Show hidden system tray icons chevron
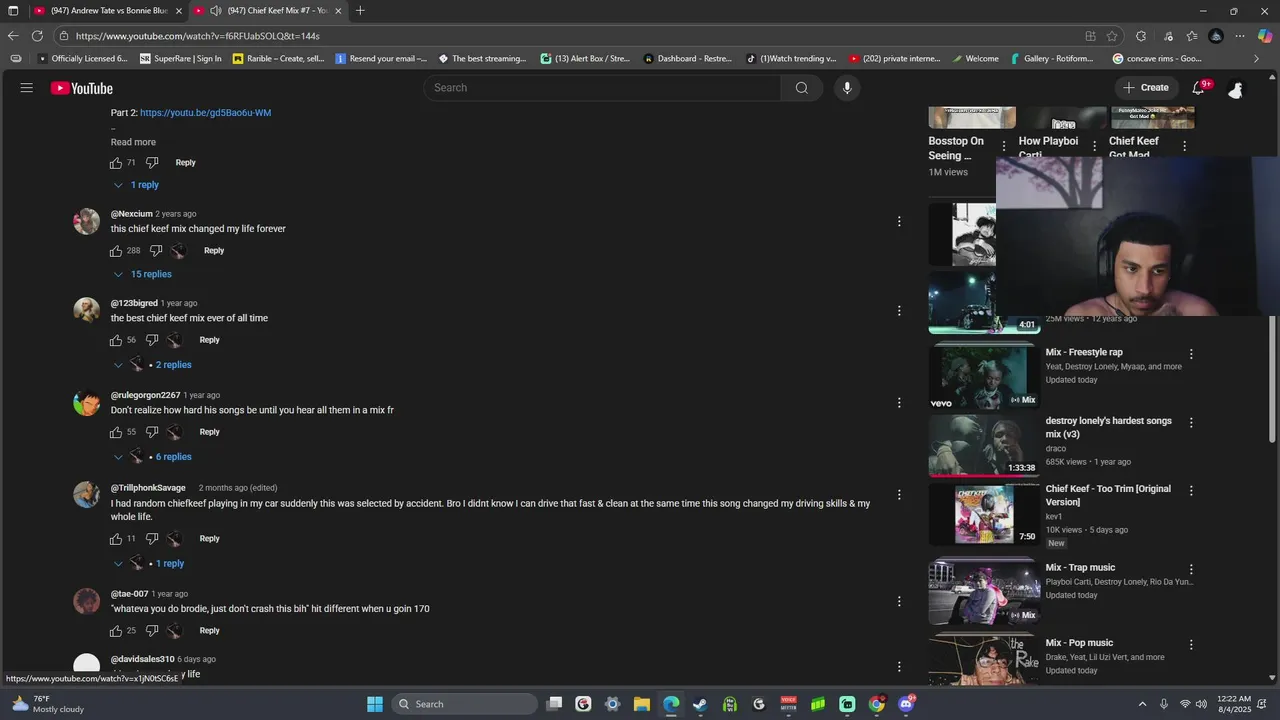 pyautogui.click(x=1142, y=704)
